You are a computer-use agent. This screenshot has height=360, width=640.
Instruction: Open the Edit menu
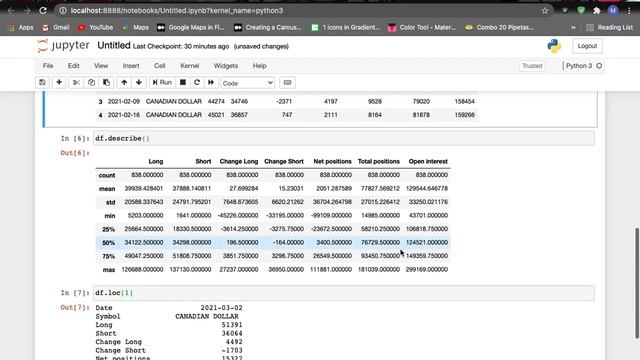click(73, 66)
